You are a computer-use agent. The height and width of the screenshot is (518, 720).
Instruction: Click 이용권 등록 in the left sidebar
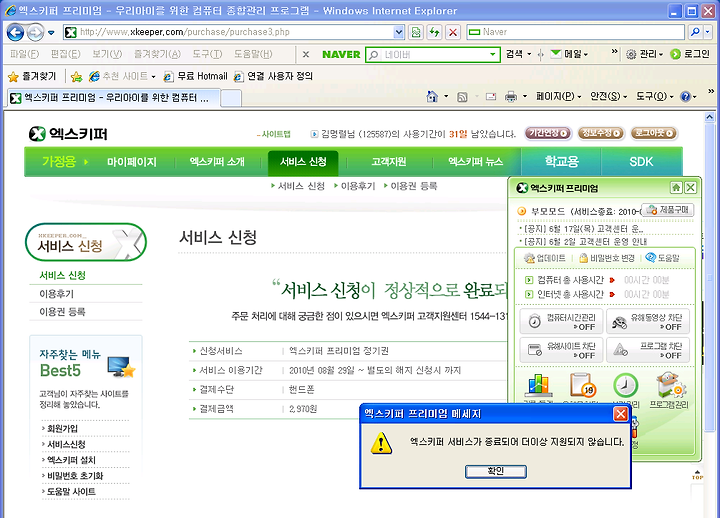tap(62, 312)
